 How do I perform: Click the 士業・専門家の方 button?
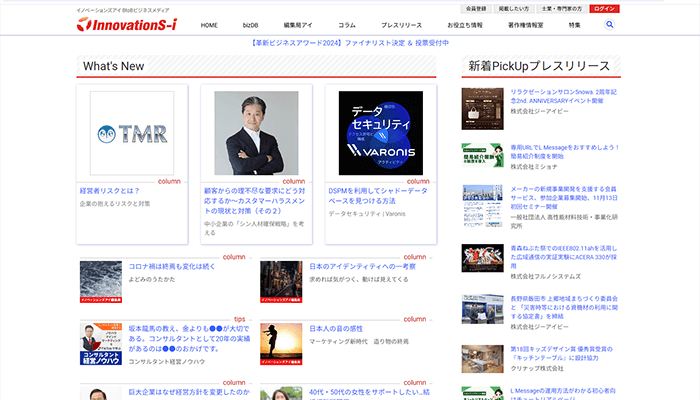pyautogui.click(x=562, y=8)
